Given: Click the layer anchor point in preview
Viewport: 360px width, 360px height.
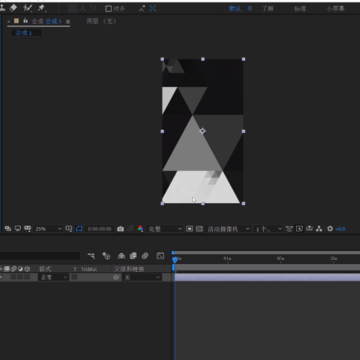Looking at the screenshot, I should point(202,131).
